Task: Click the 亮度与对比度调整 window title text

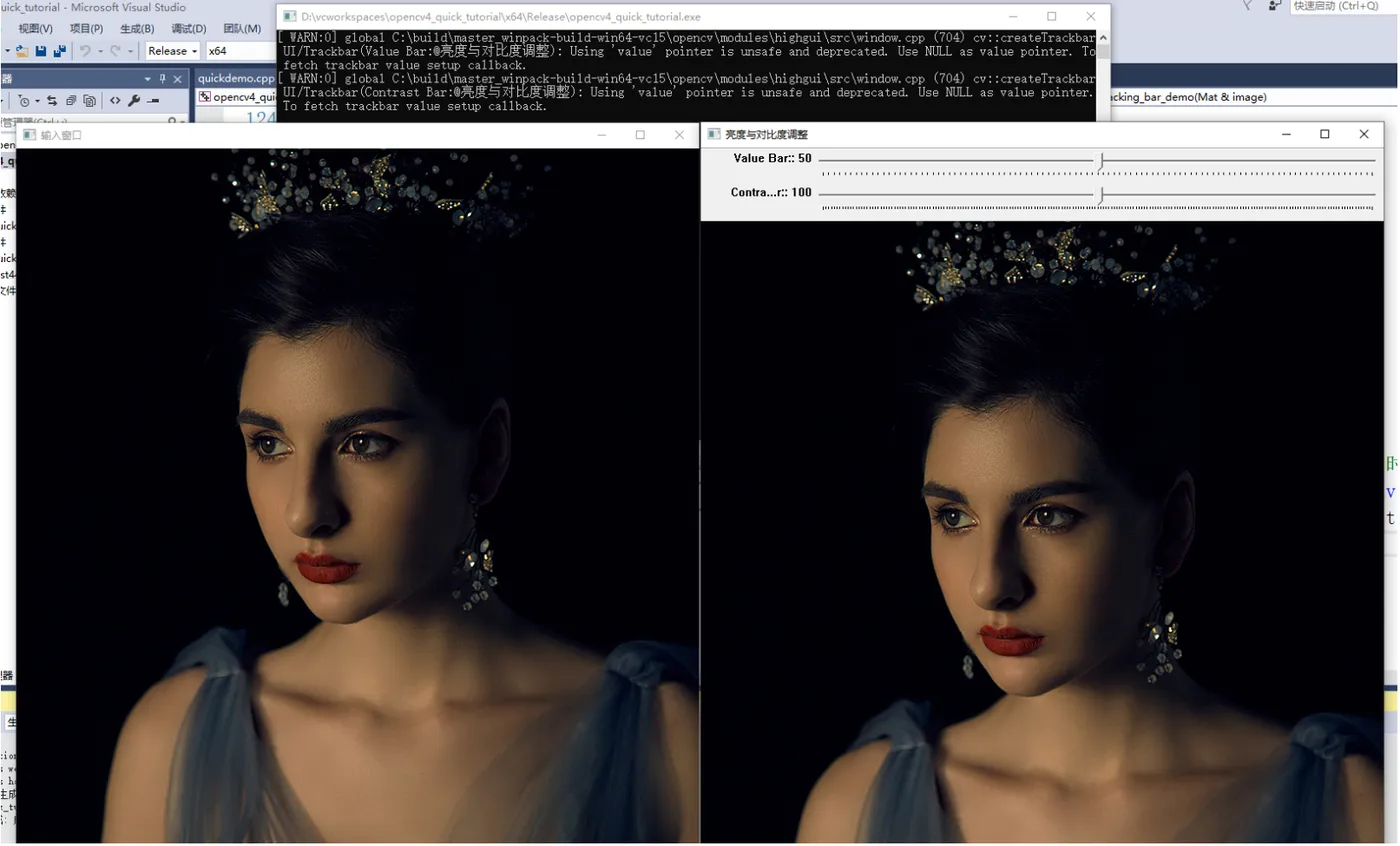Action: point(766,134)
